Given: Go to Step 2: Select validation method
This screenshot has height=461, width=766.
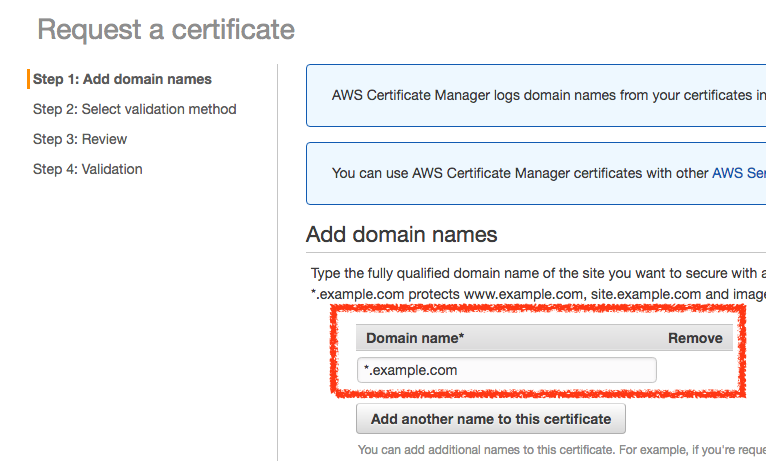Looking at the screenshot, I should [x=134, y=109].
